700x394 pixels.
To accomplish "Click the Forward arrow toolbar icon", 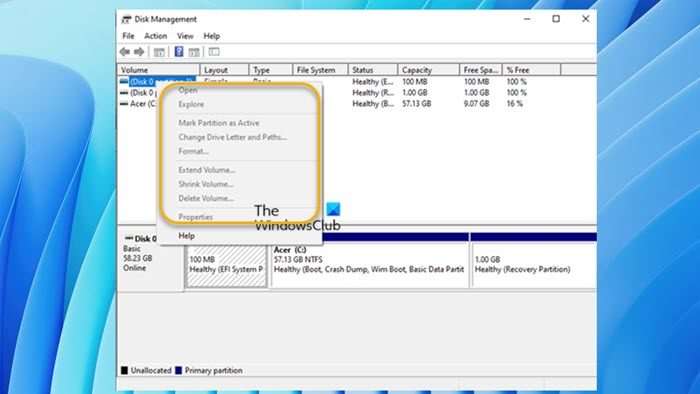I will click(x=139, y=52).
